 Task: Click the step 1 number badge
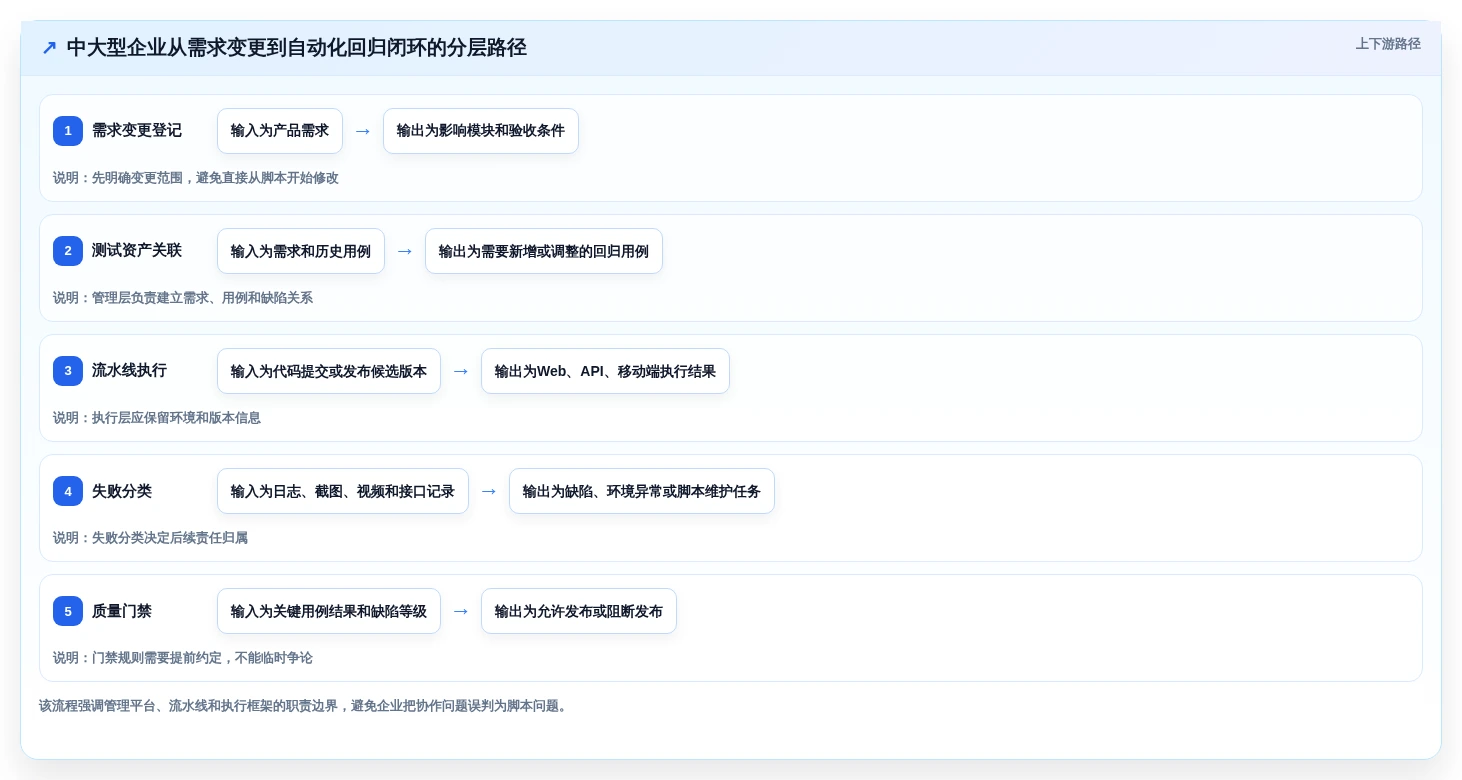click(x=68, y=131)
